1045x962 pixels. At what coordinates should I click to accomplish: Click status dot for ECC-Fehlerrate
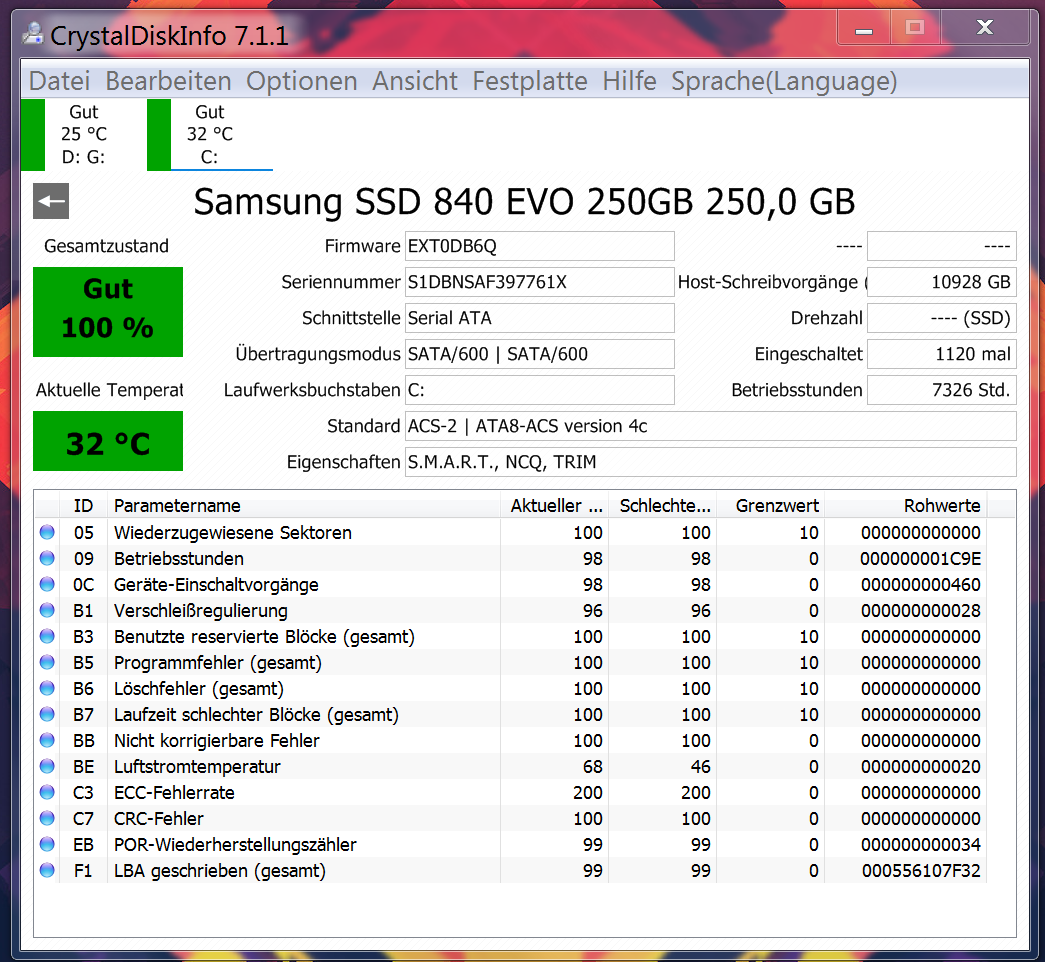(47, 792)
